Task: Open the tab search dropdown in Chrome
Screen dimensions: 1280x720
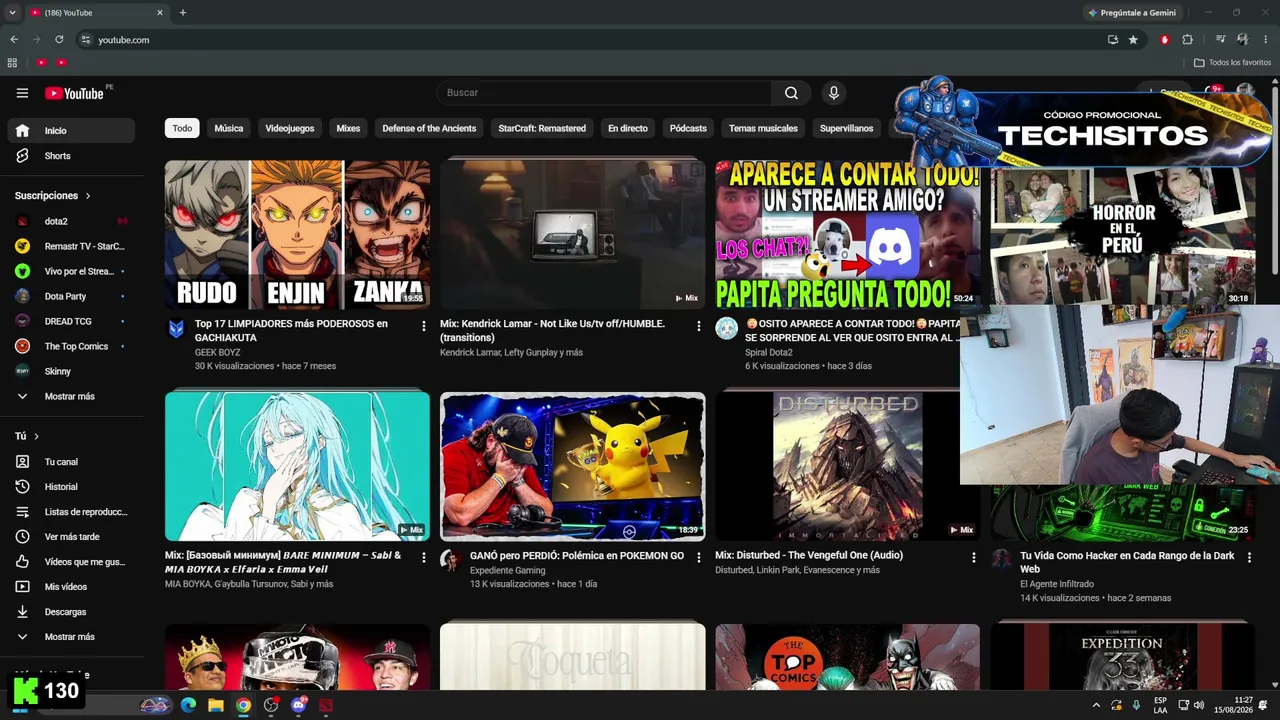Action: click(x=12, y=13)
